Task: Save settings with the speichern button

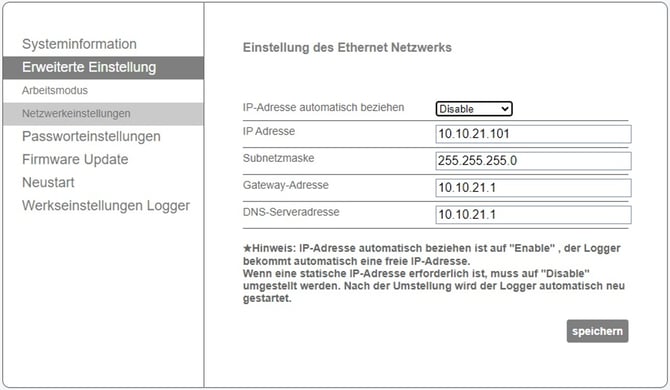Action: [x=597, y=331]
